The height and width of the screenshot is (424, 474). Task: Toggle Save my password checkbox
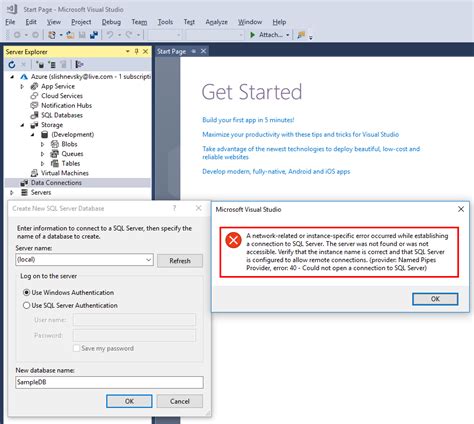point(76,348)
